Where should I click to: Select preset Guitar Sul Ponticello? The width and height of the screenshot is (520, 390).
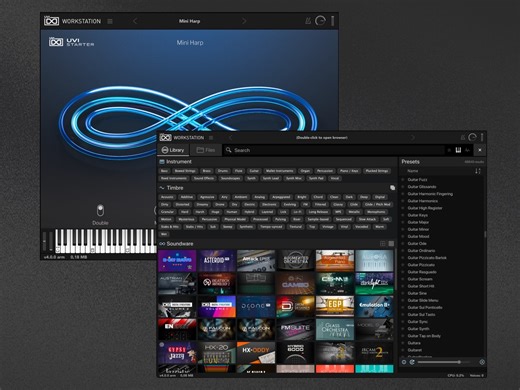(x=425, y=307)
